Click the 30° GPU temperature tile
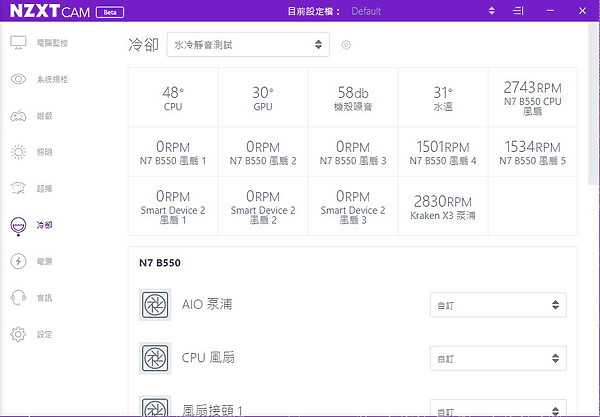Viewport: 600px width, 417px height. (x=263, y=98)
